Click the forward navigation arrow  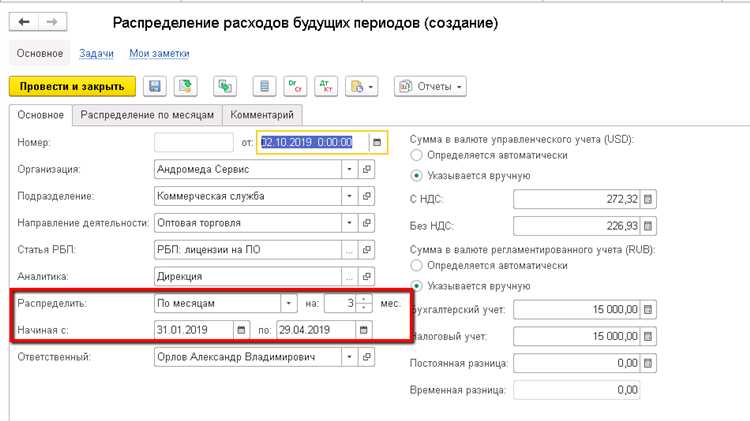[52, 22]
